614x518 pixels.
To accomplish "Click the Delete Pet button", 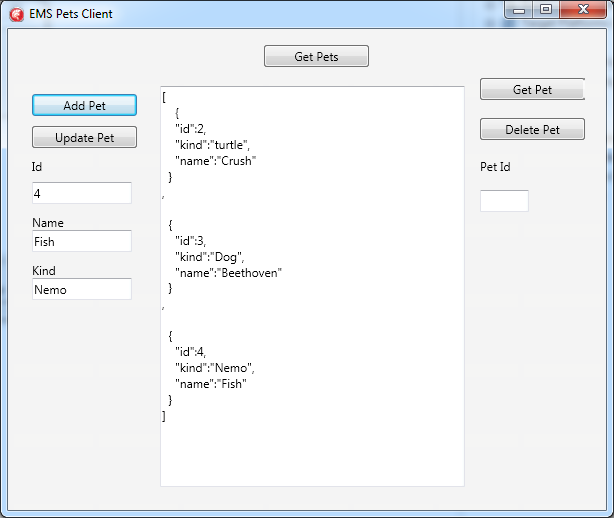I will pos(532,129).
